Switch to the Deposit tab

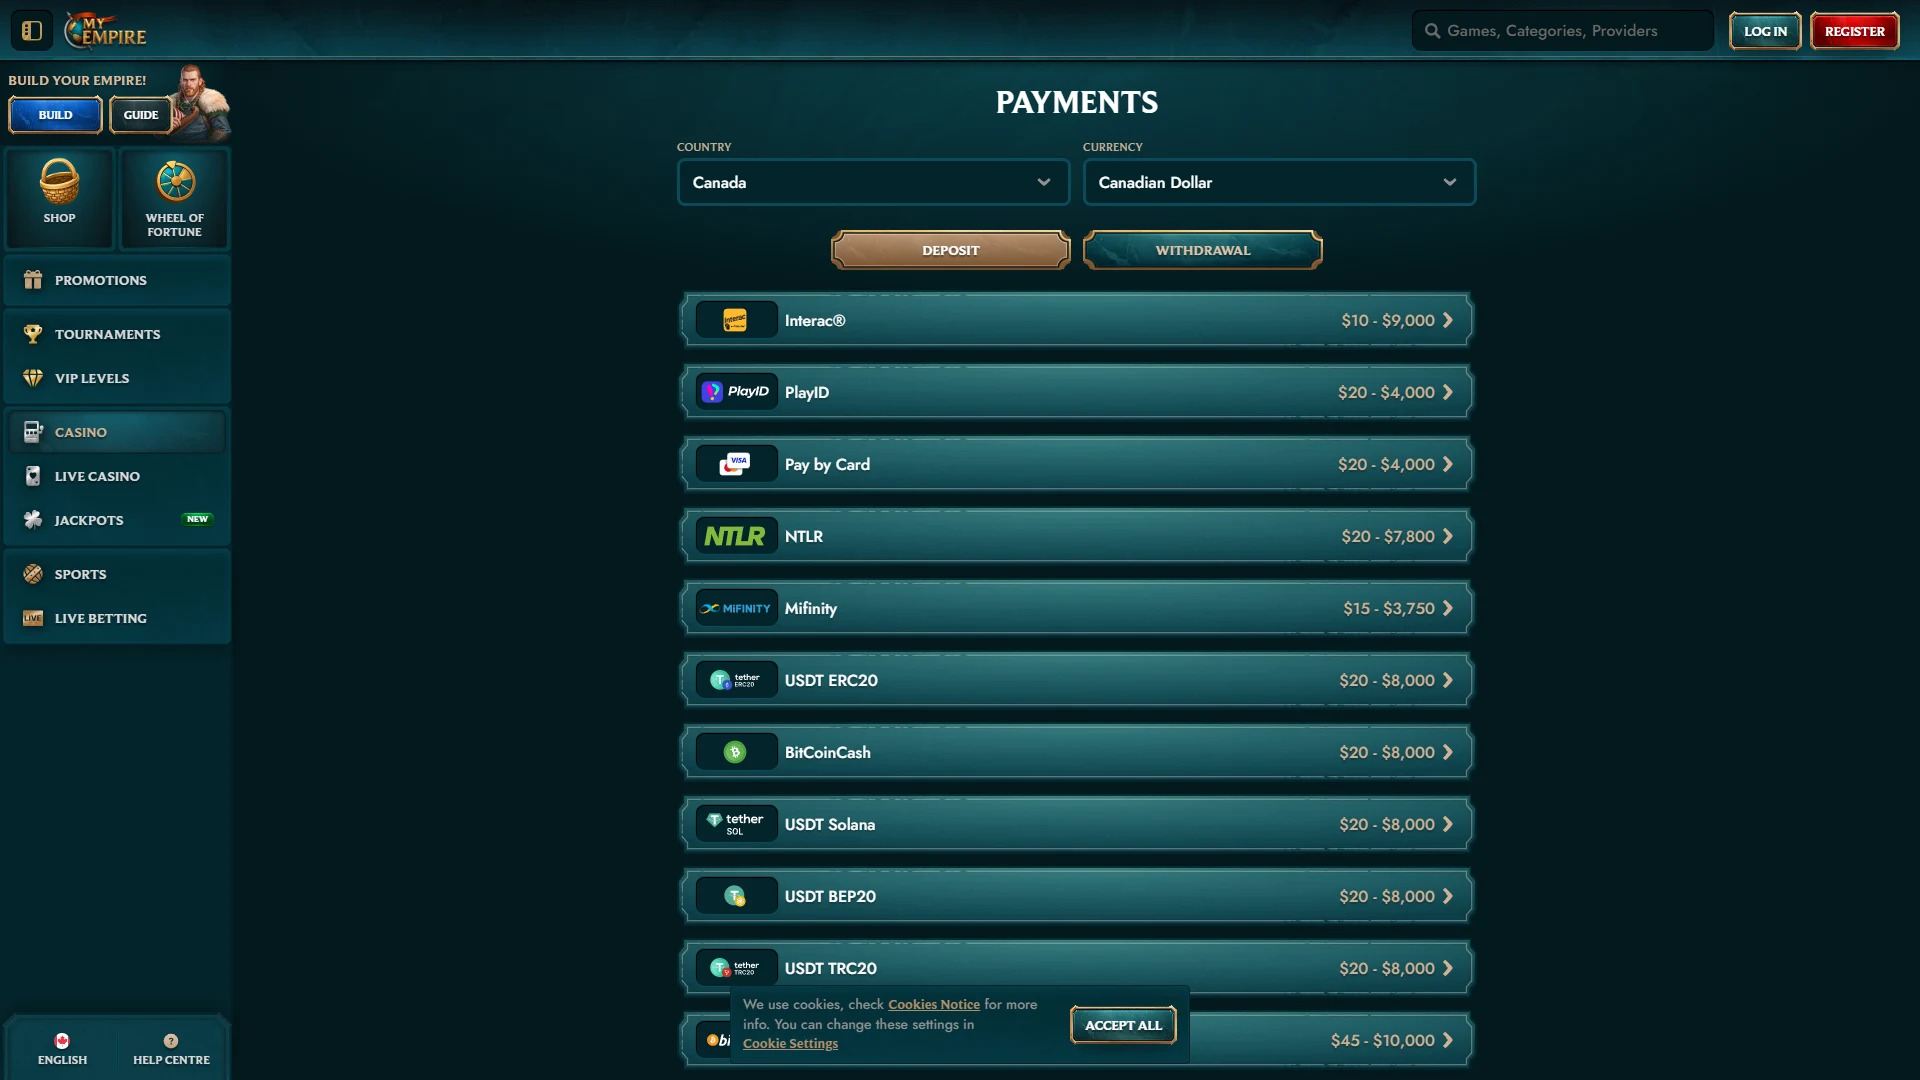point(950,250)
